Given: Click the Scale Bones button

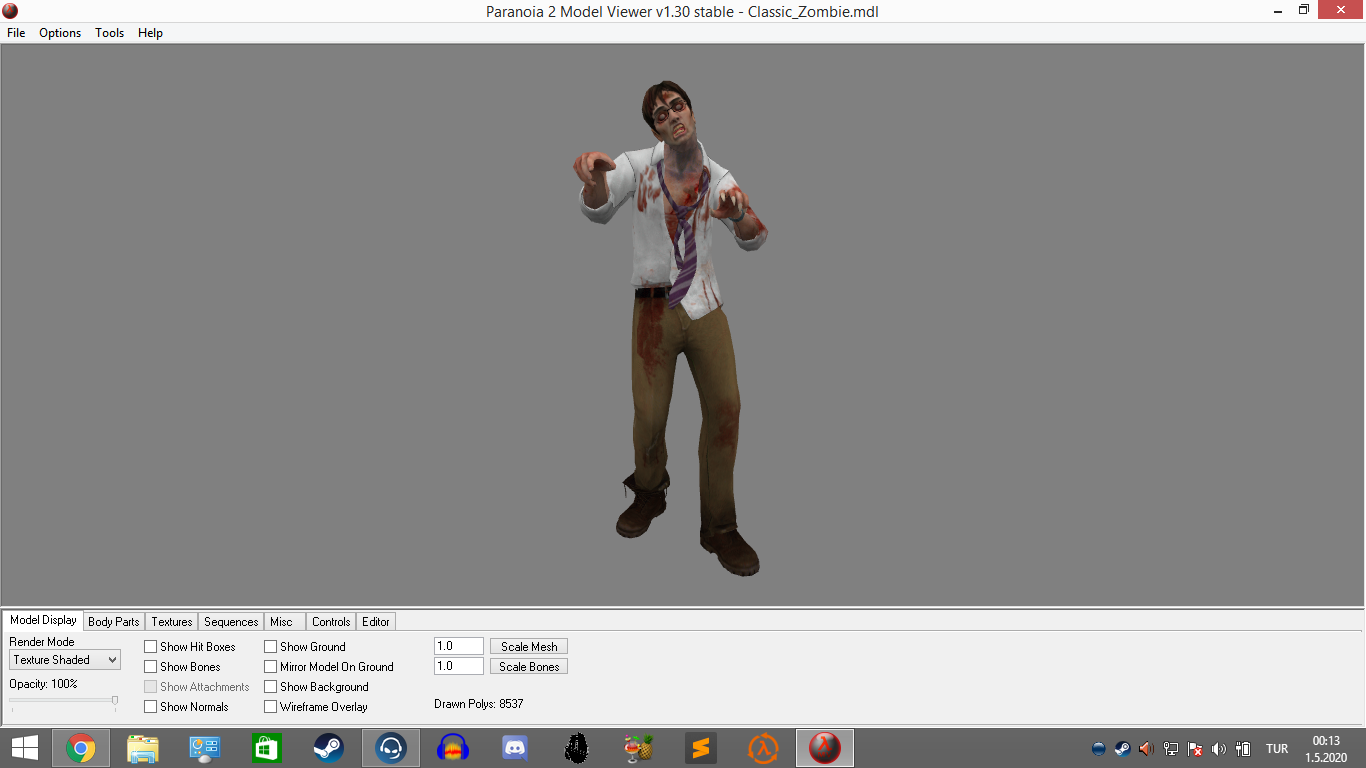Looking at the screenshot, I should tap(529, 667).
